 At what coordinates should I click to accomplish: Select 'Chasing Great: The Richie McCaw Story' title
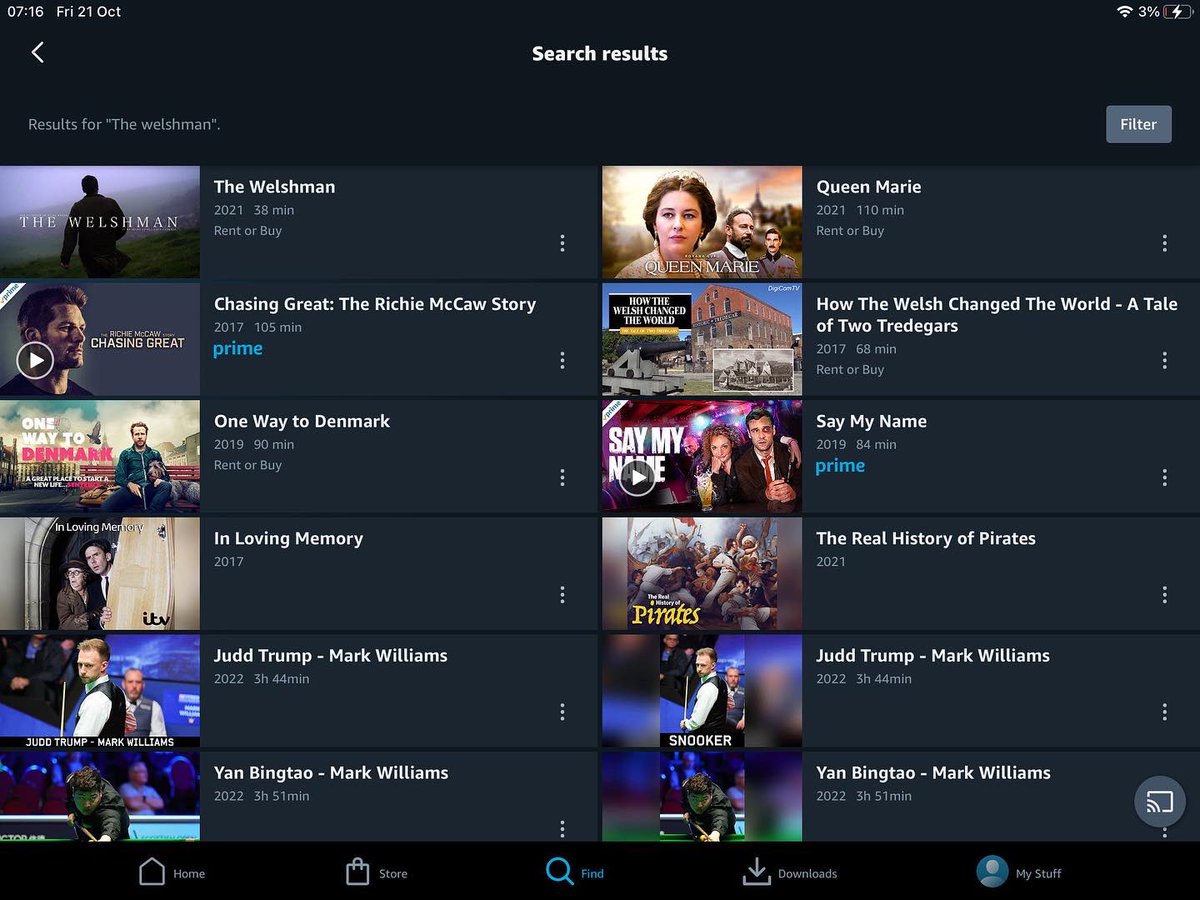[375, 304]
